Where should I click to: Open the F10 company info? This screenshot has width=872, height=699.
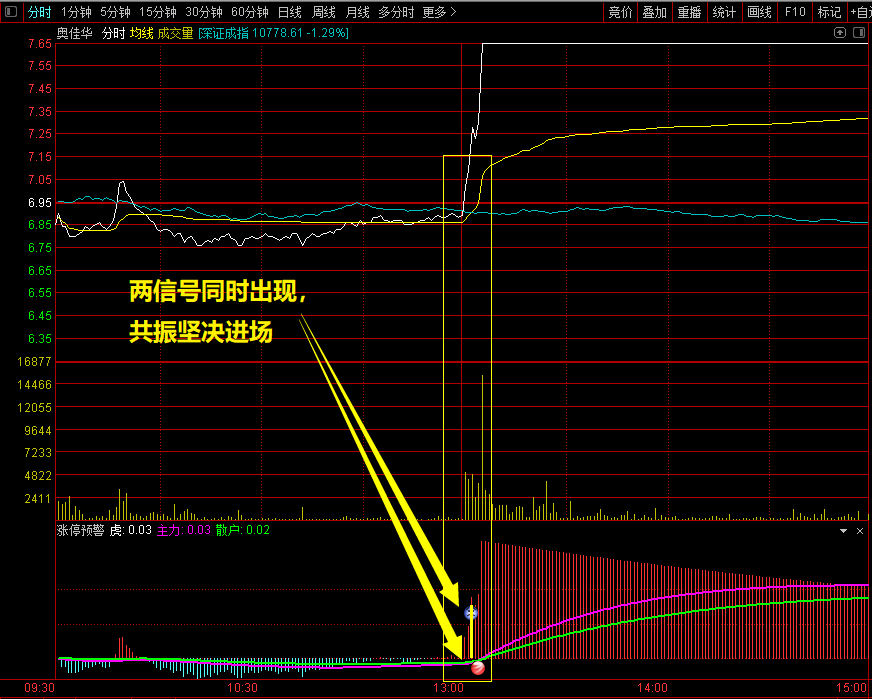(794, 12)
